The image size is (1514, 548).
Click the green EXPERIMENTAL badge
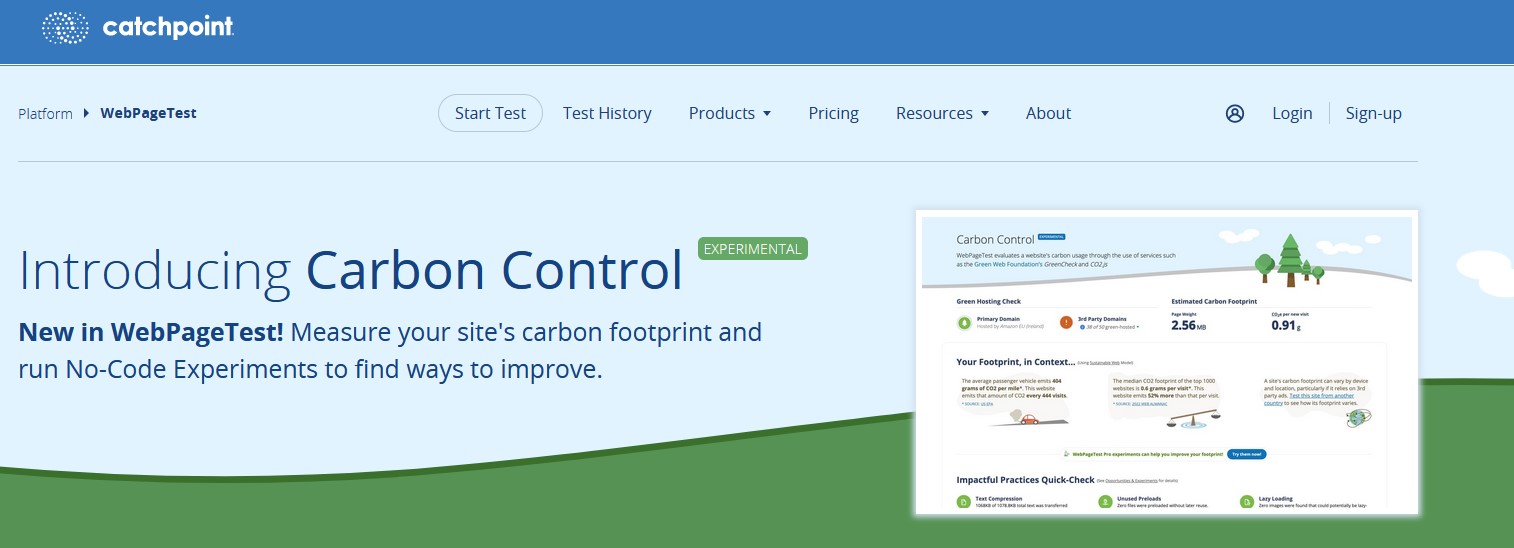[x=753, y=248]
